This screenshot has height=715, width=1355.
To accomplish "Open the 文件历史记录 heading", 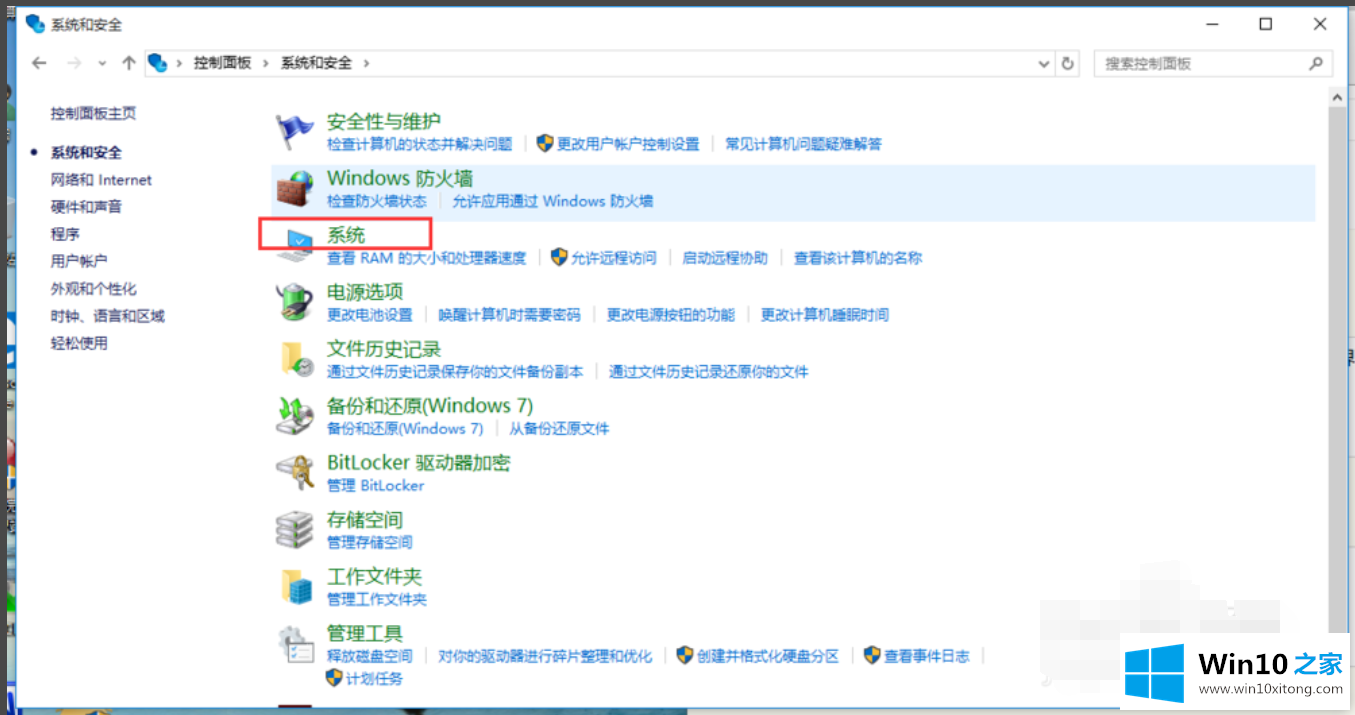I will pyautogui.click(x=384, y=350).
